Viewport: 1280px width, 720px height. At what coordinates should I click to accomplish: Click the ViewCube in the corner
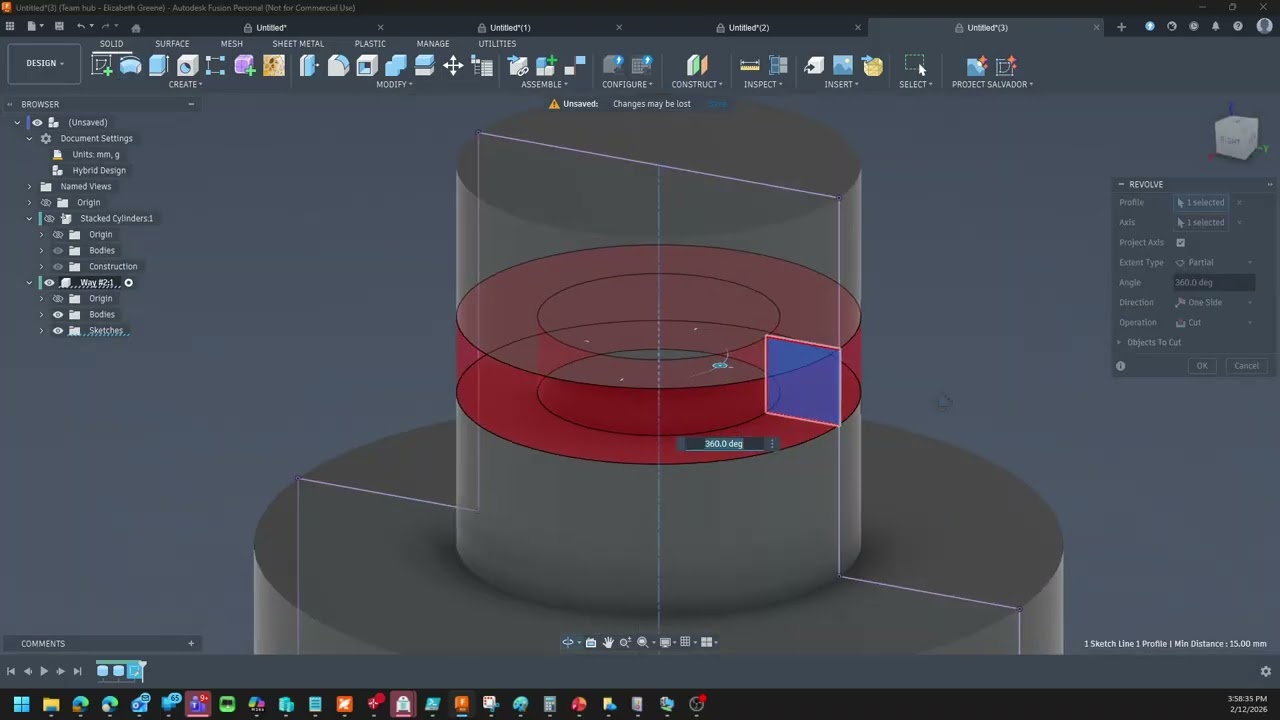[1236, 137]
